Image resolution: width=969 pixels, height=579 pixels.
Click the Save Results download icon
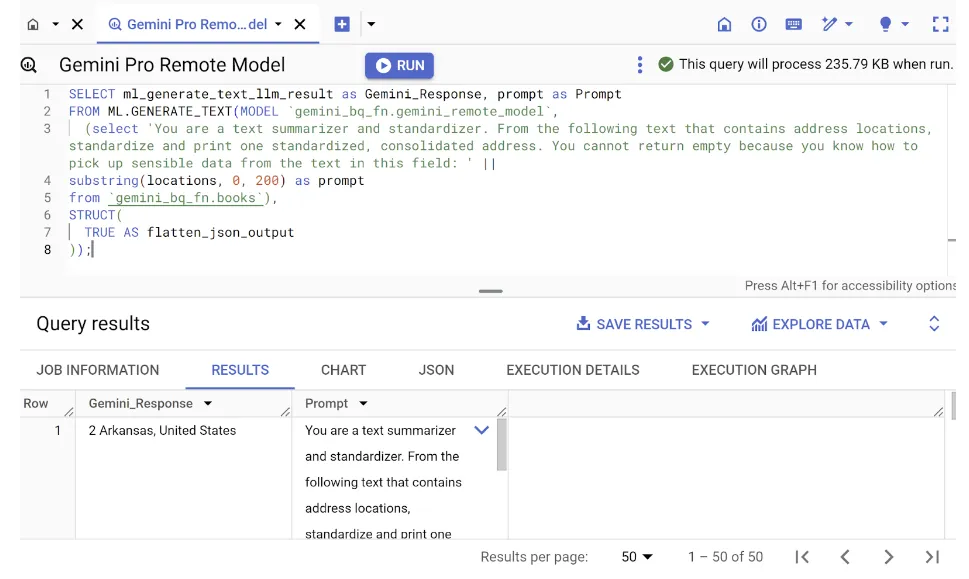(581, 323)
